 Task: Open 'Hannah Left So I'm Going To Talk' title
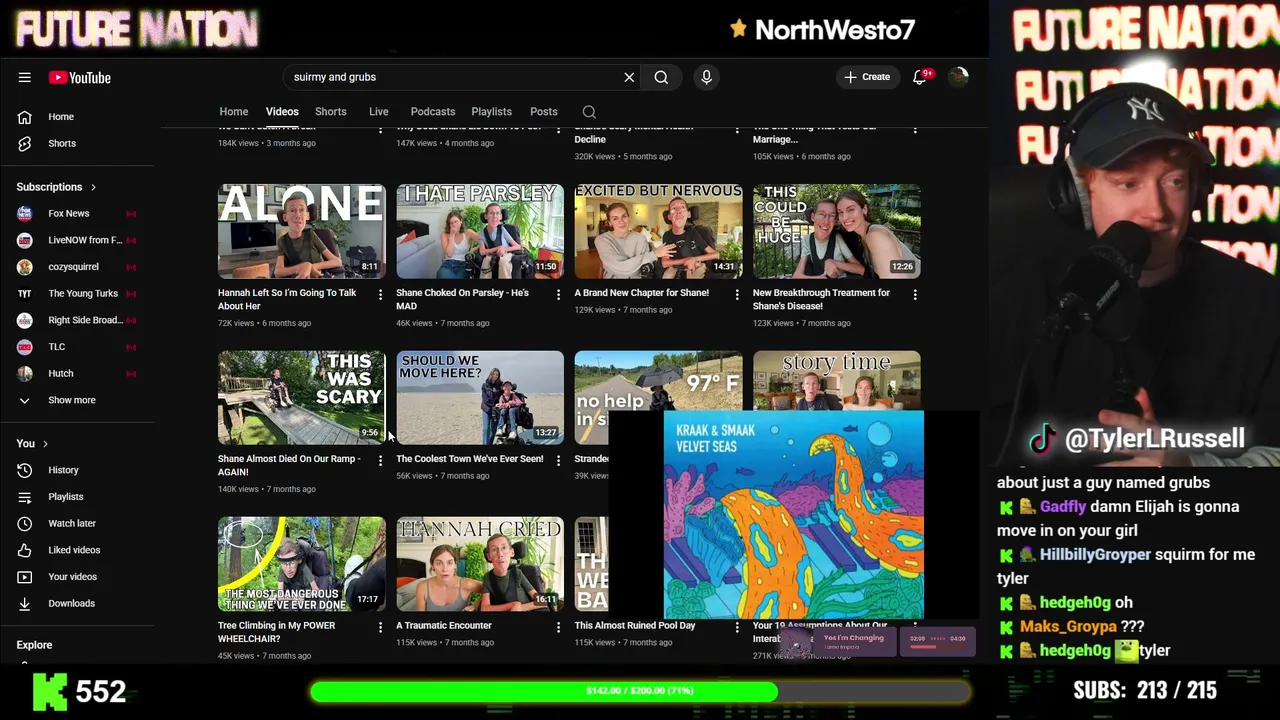tap(287, 299)
